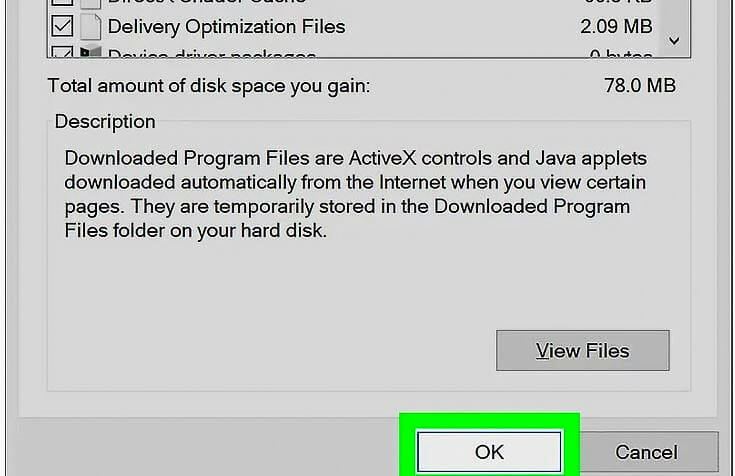The width and height of the screenshot is (735, 476).
Task: Cancel the disk cleanup dialog
Action: (646, 452)
